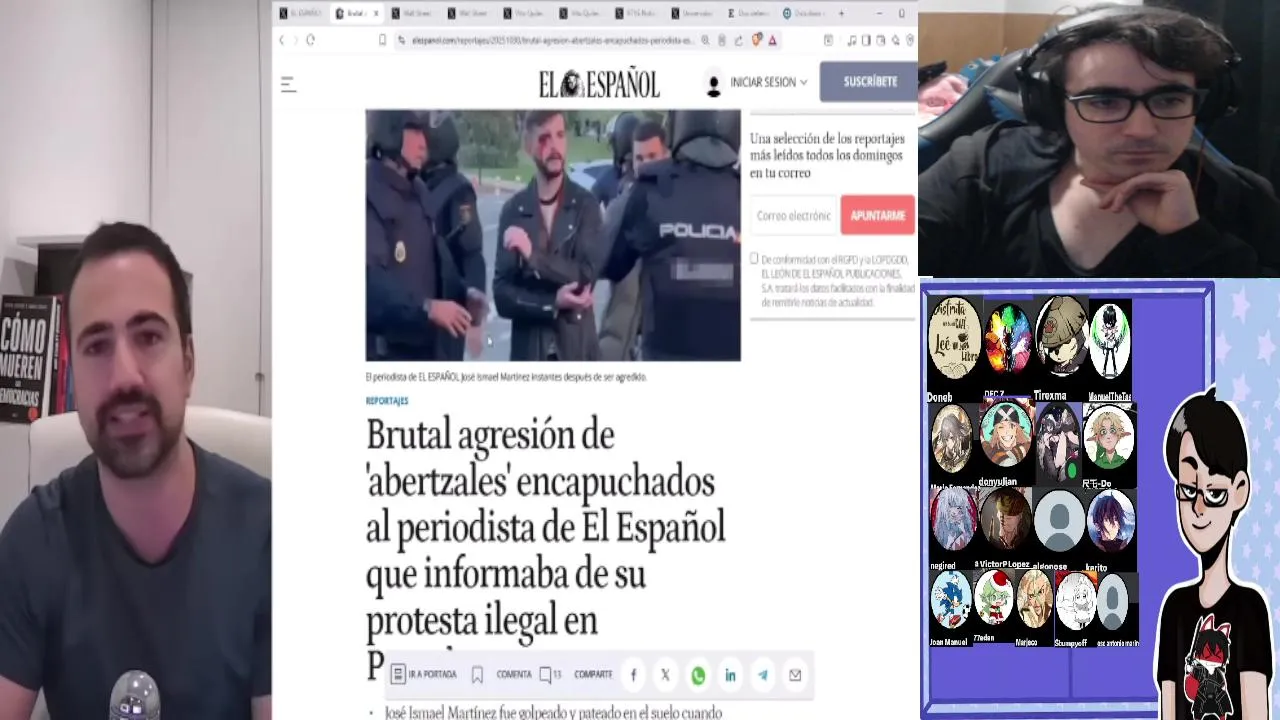Open the El Español hamburger menu
This screenshot has width=1280, height=720.
click(x=288, y=85)
